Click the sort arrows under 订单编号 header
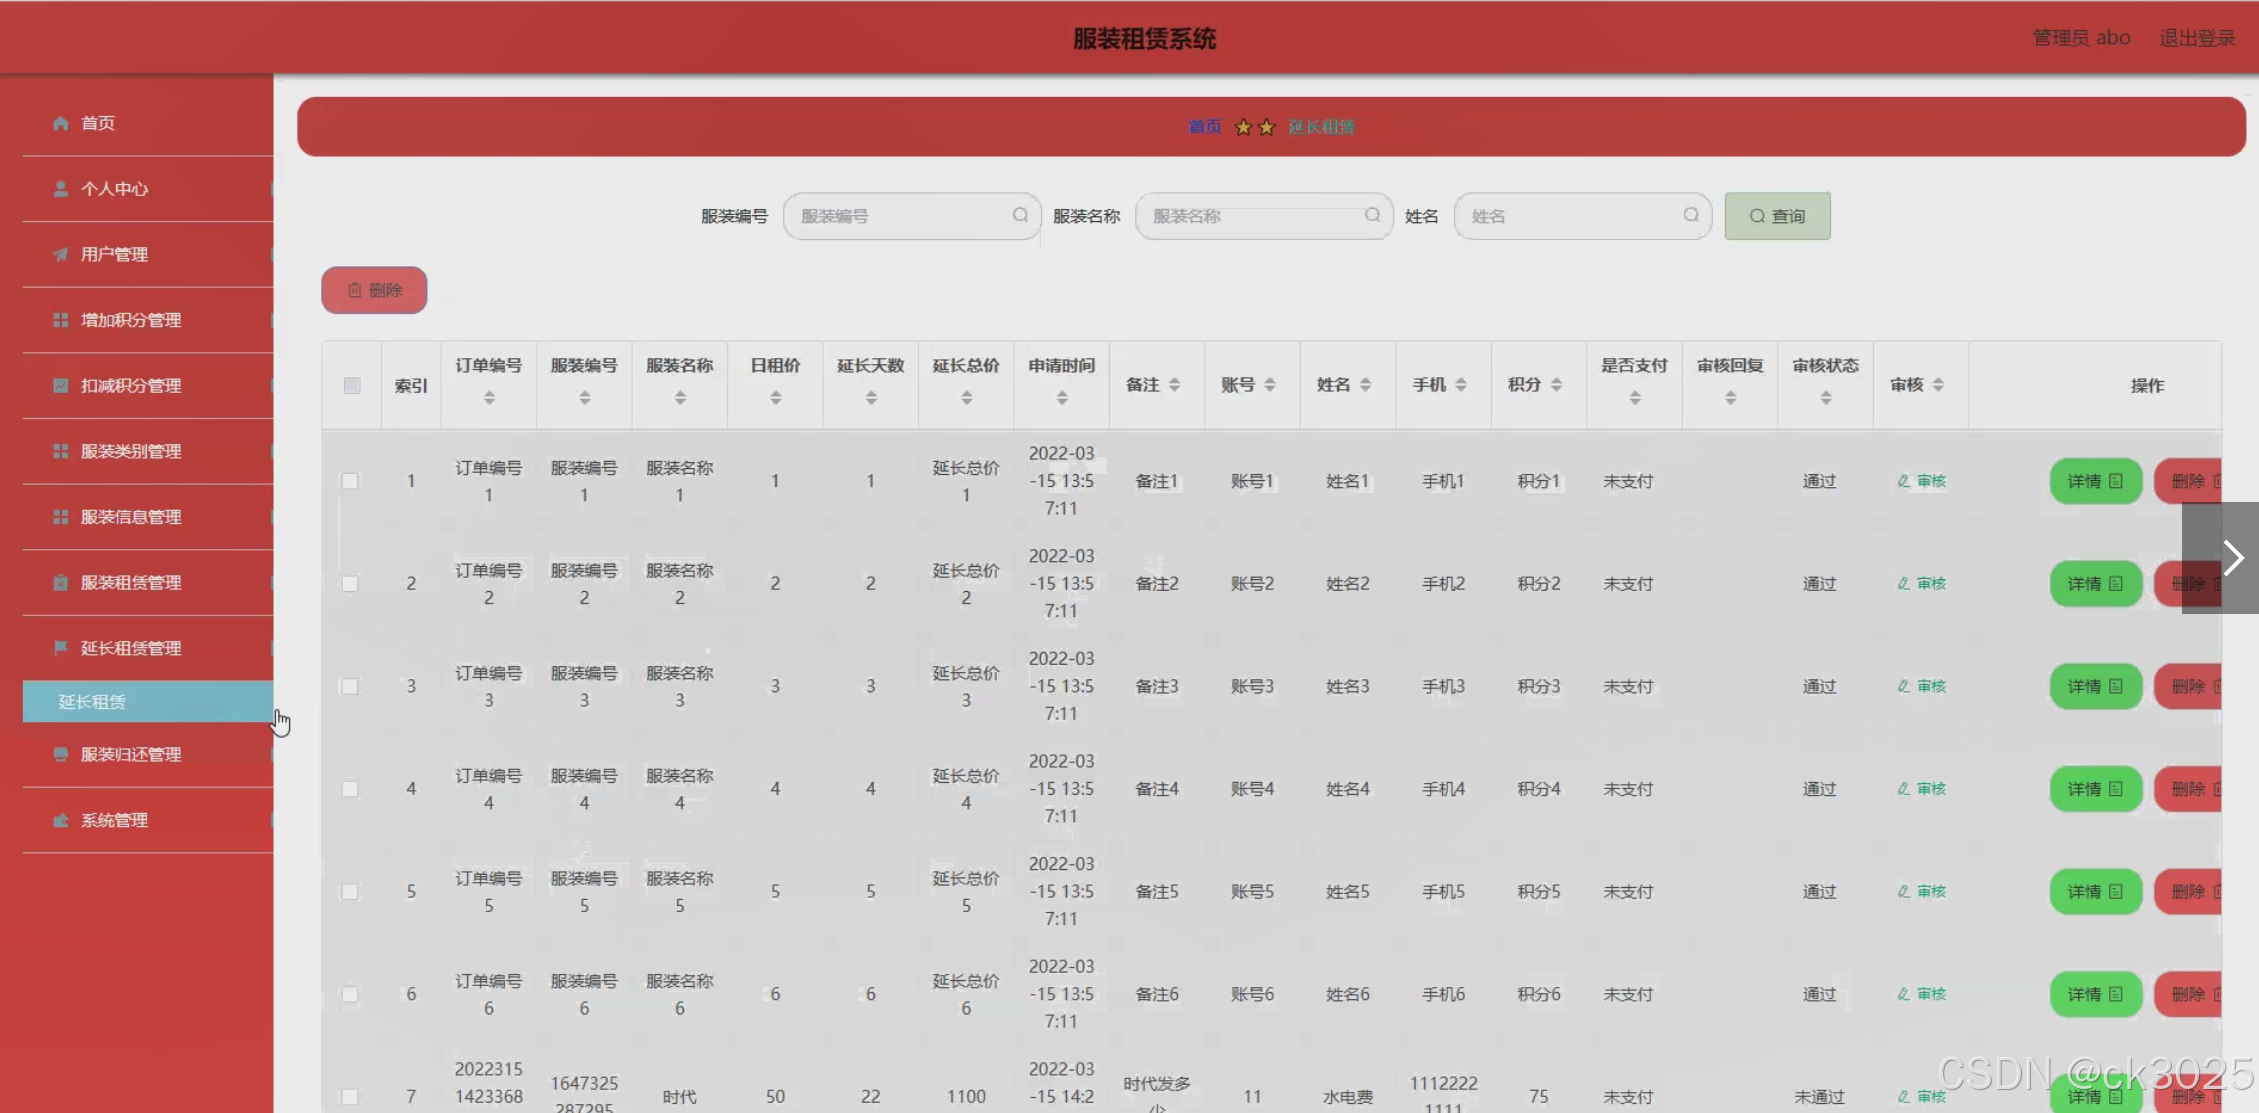This screenshot has width=2259, height=1113. [x=489, y=398]
